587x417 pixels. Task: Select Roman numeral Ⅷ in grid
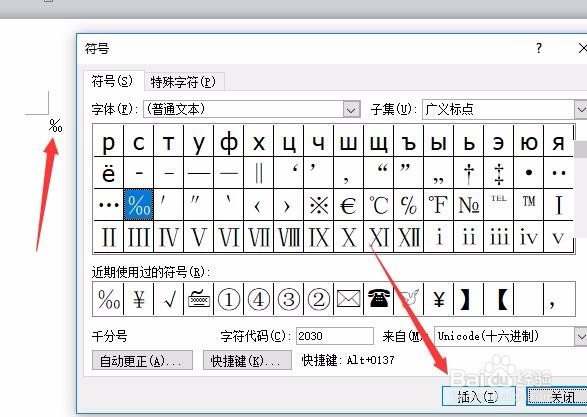(289, 237)
